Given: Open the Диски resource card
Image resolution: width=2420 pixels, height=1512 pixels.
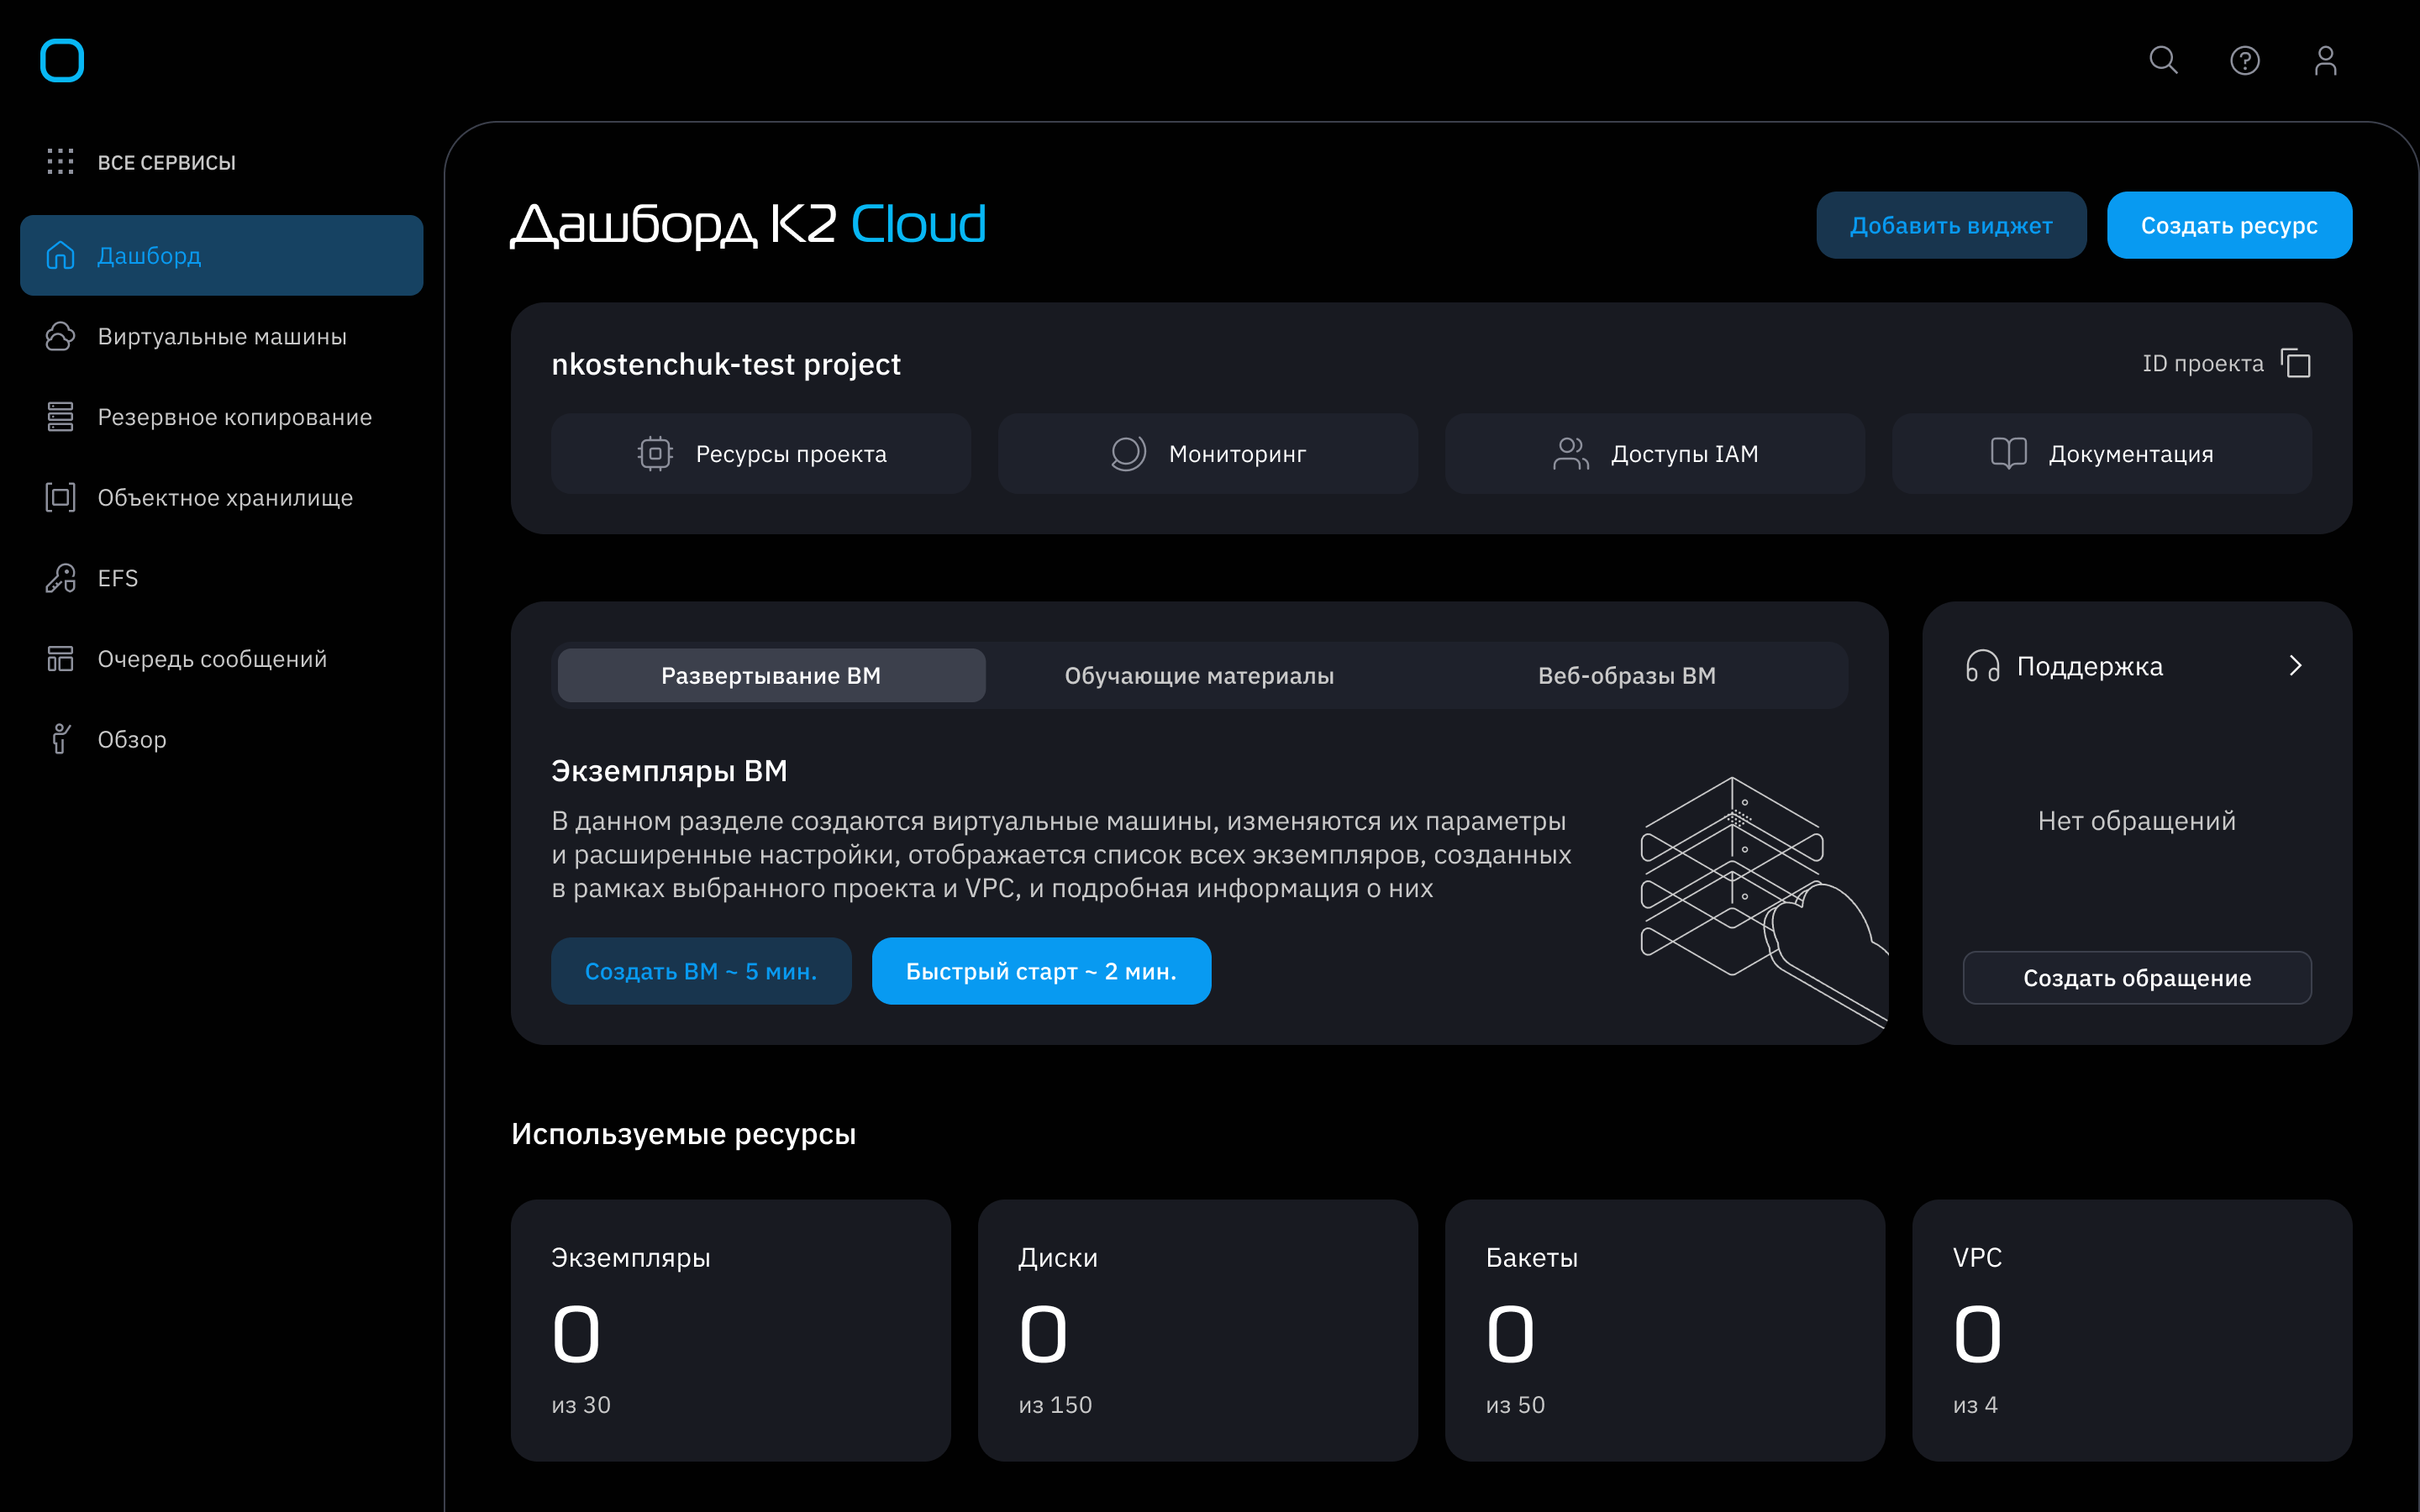Looking at the screenshot, I should [1198, 1330].
